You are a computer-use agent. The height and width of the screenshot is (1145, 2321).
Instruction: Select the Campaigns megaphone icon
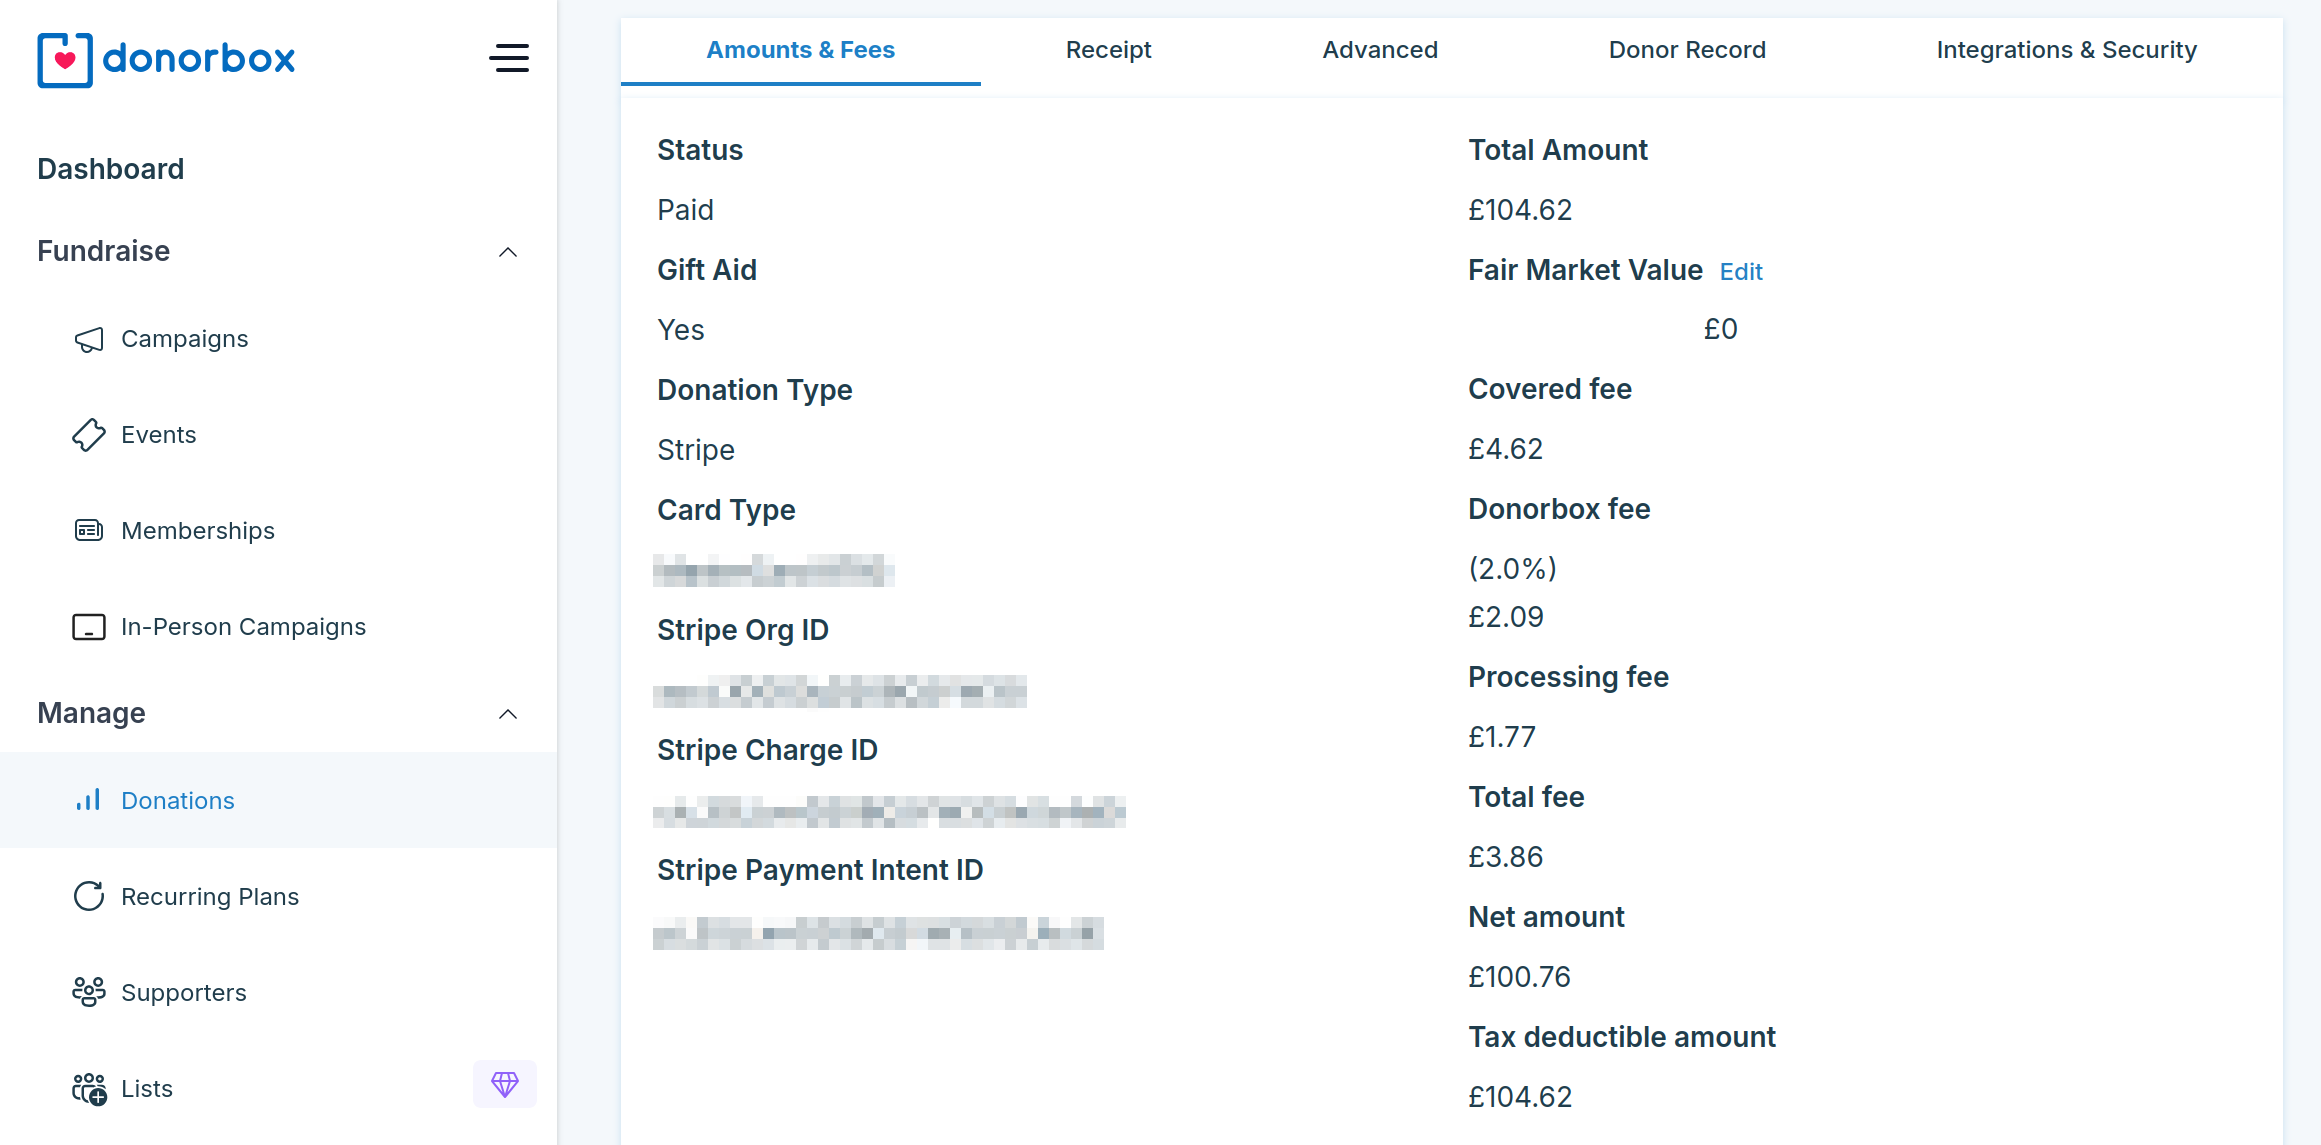tap(89, 339)
